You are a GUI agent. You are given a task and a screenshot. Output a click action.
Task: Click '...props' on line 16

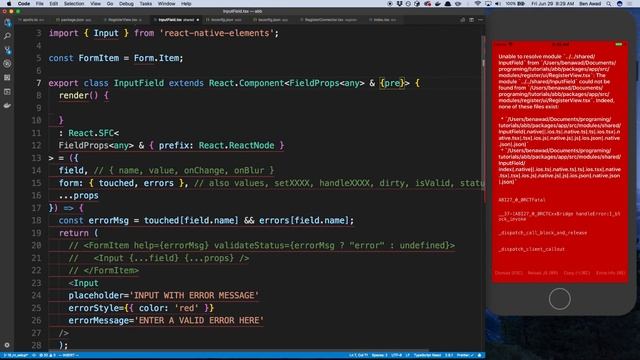(78, 196)
